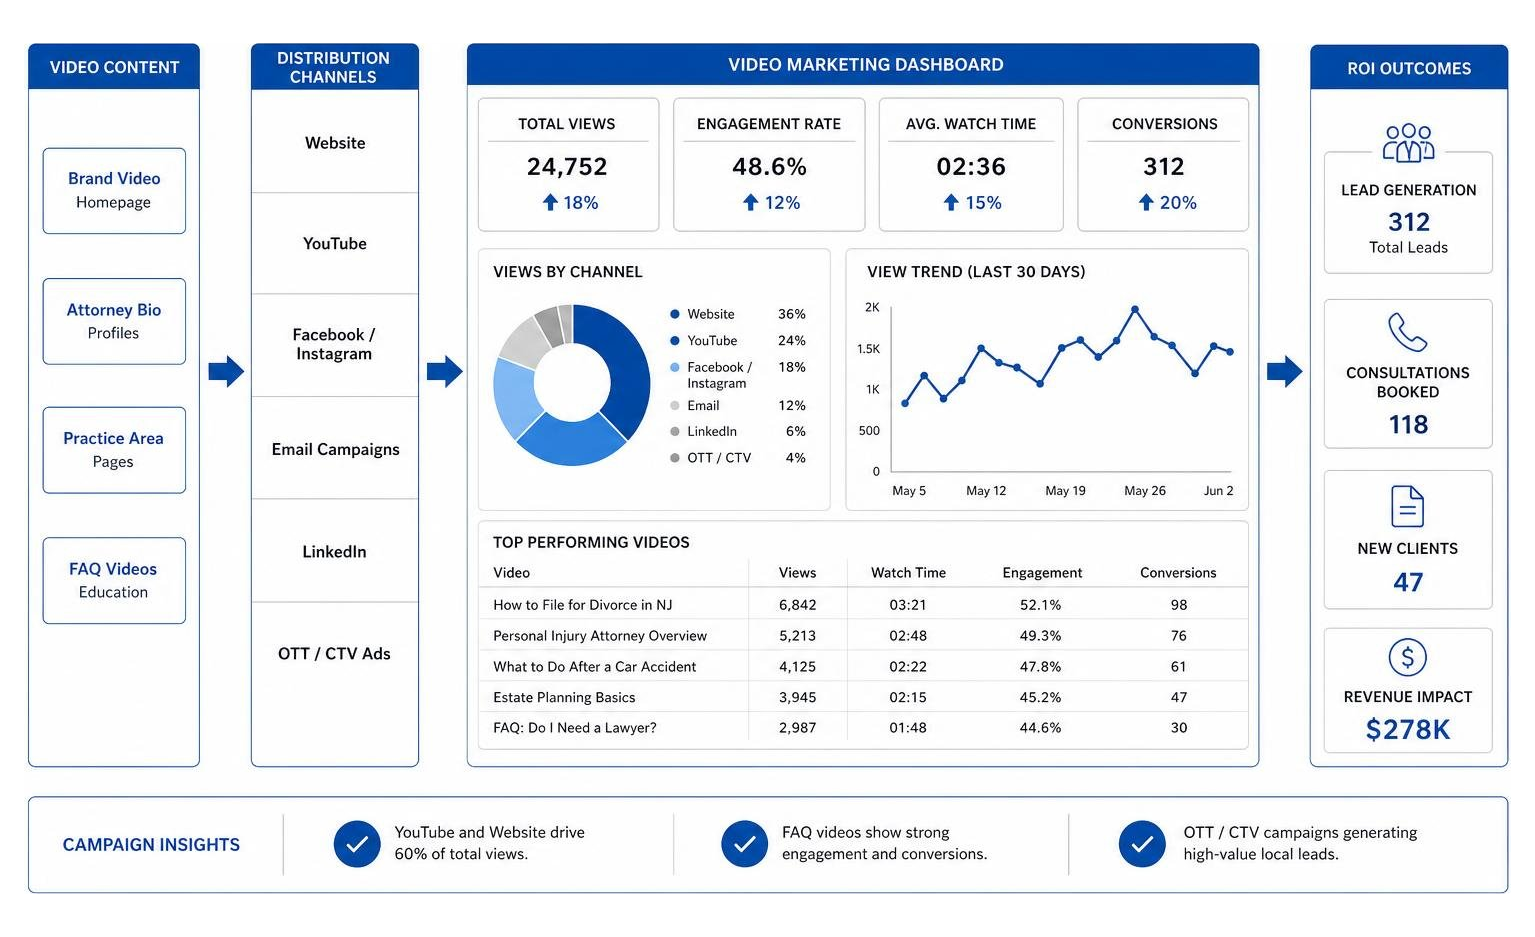
Task: Click the Email legend color dot
Action: click(x=675, y=406)
